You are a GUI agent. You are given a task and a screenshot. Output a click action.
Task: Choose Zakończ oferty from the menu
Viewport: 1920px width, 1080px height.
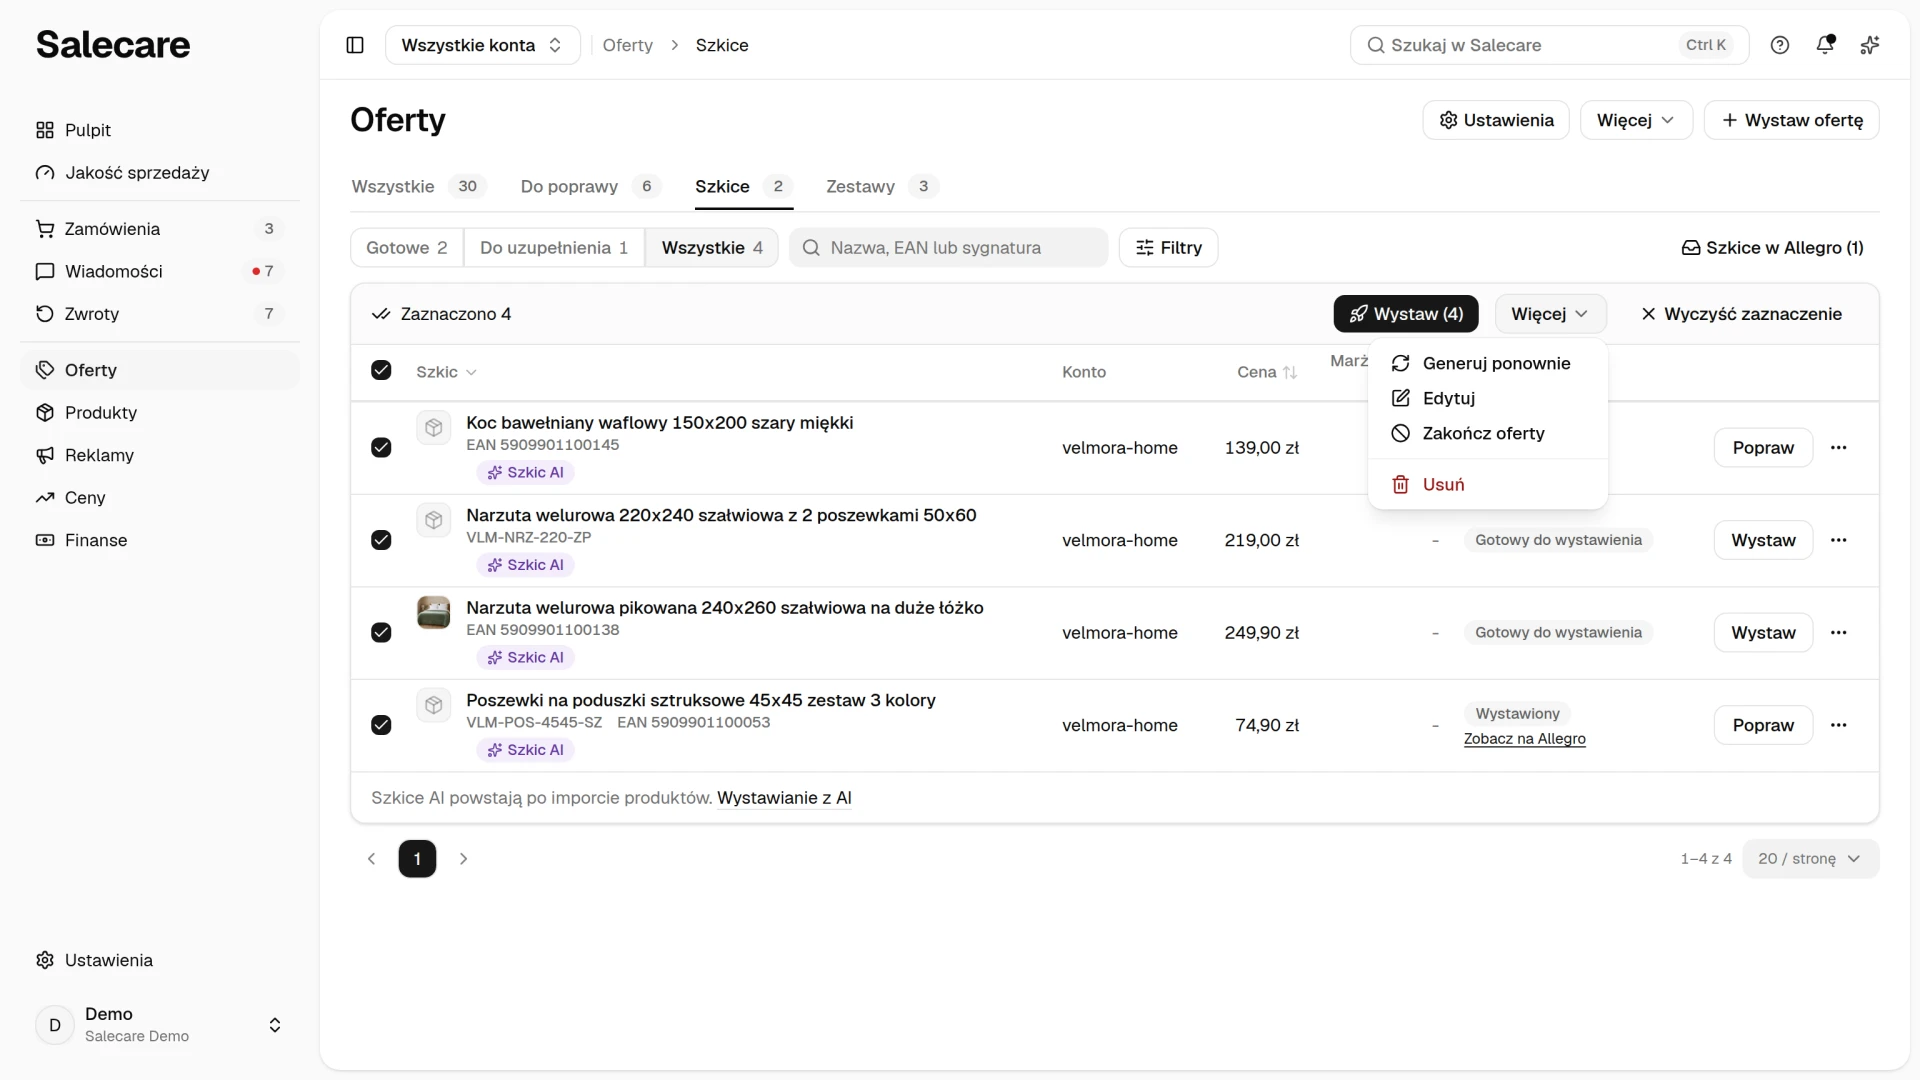(x=1487, y=434)
